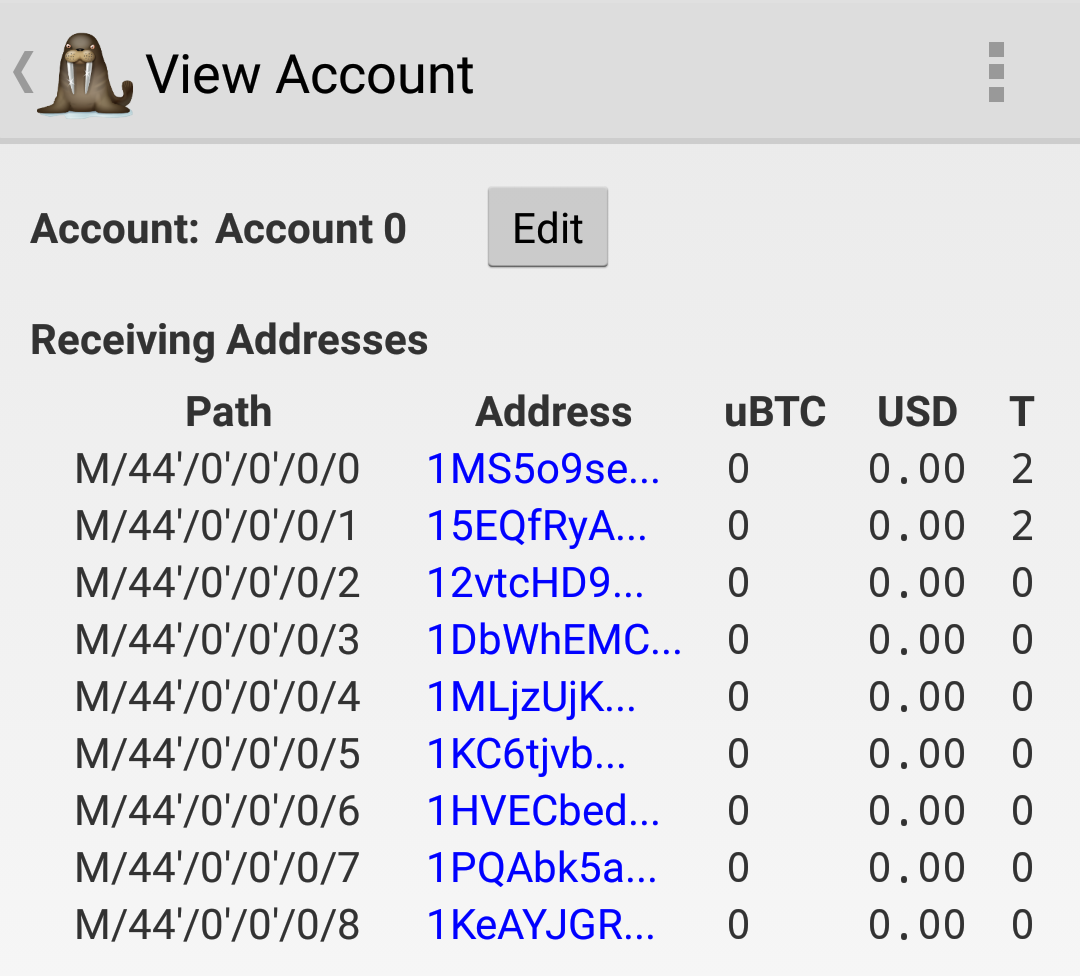Click the uBTC column header
The width and height of the screenshot is (1080, 976).
pyautogui.click(x=775, y=412)
